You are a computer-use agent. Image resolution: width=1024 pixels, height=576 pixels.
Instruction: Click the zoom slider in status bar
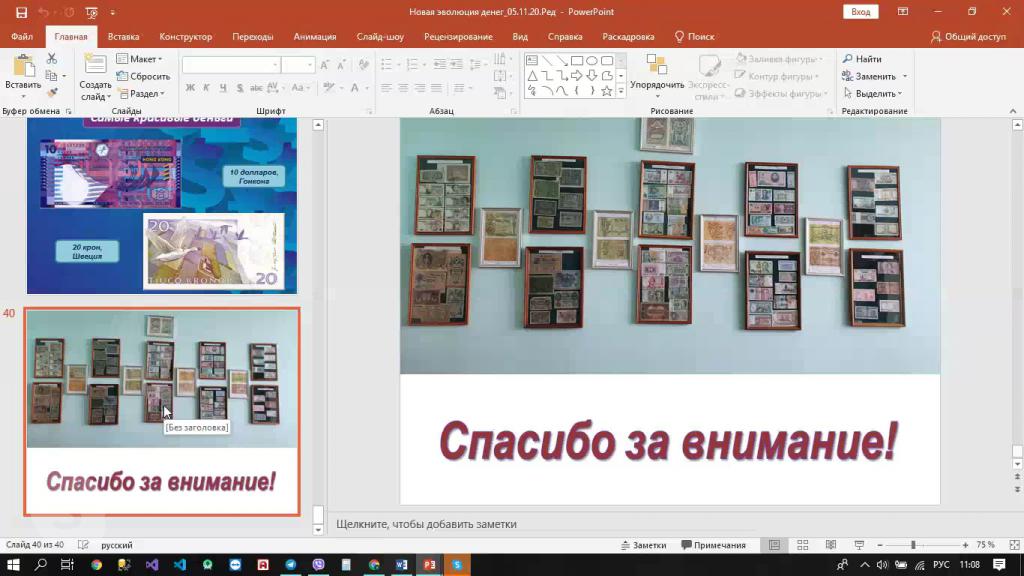[912, 545]
